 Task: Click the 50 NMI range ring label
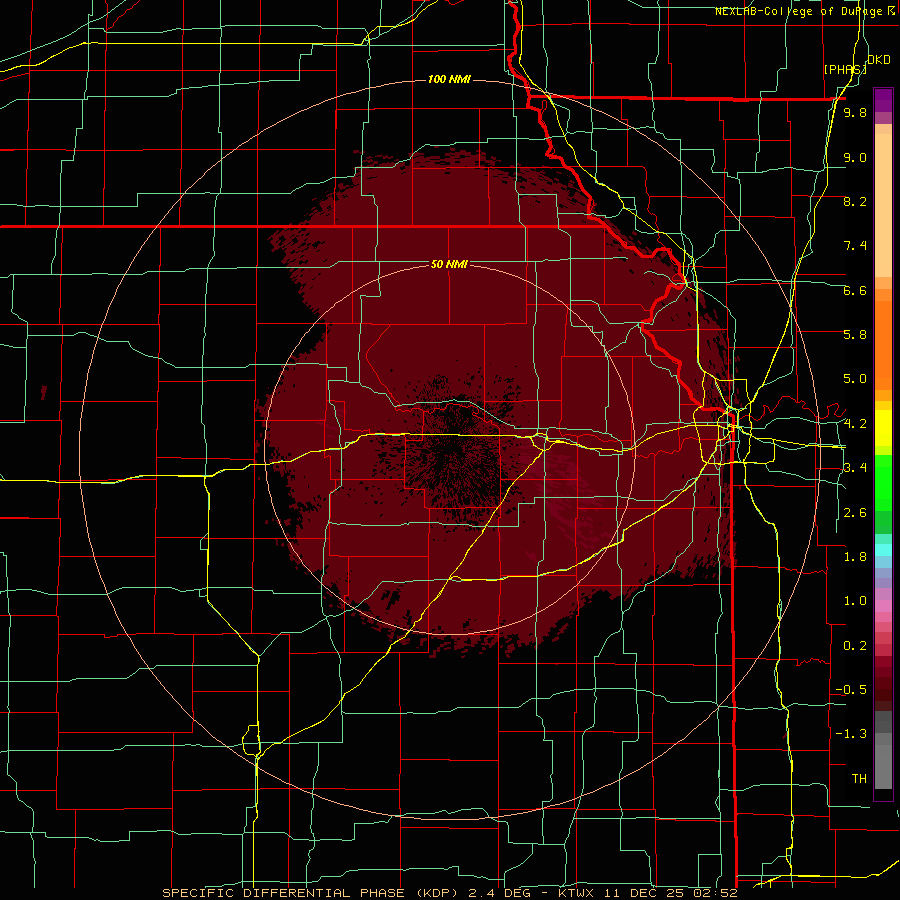(x=449, y=264)
